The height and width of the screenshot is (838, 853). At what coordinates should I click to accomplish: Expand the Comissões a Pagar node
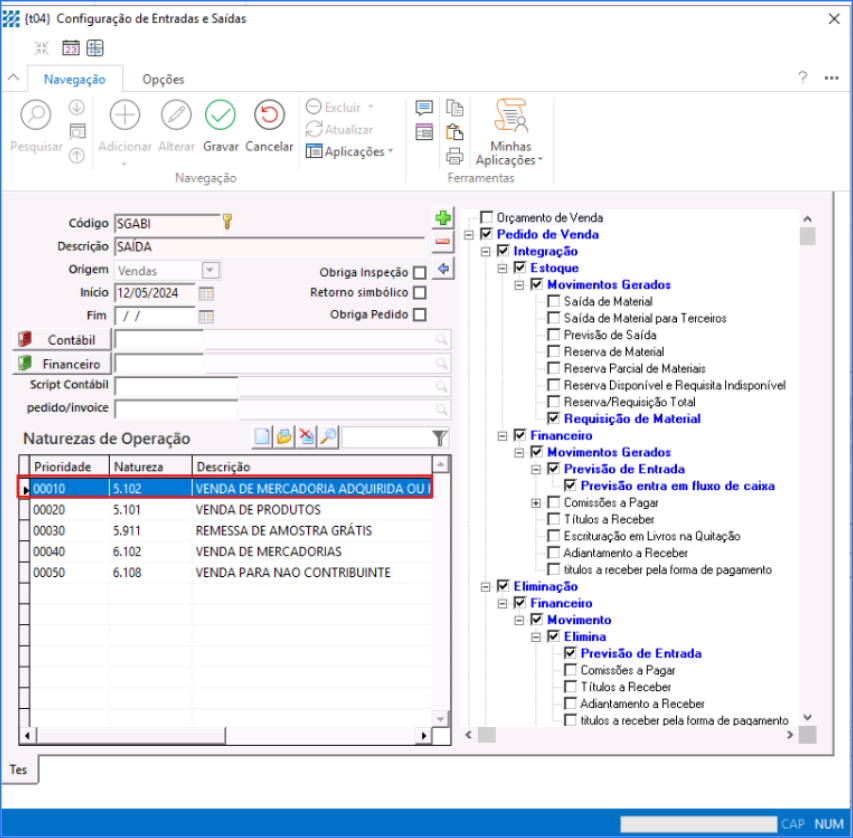pyautogui.click(x=537, y=503)
